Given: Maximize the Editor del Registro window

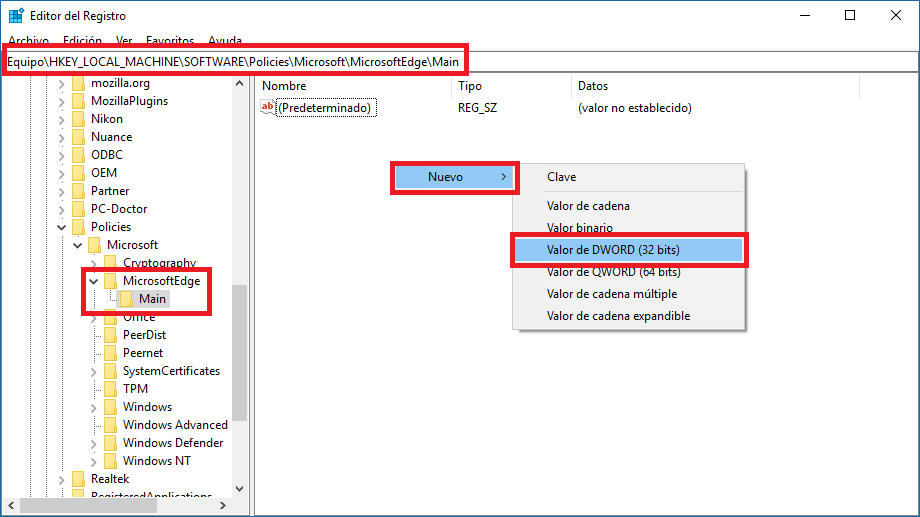Looking at the screenshot, I should [850, 15].
